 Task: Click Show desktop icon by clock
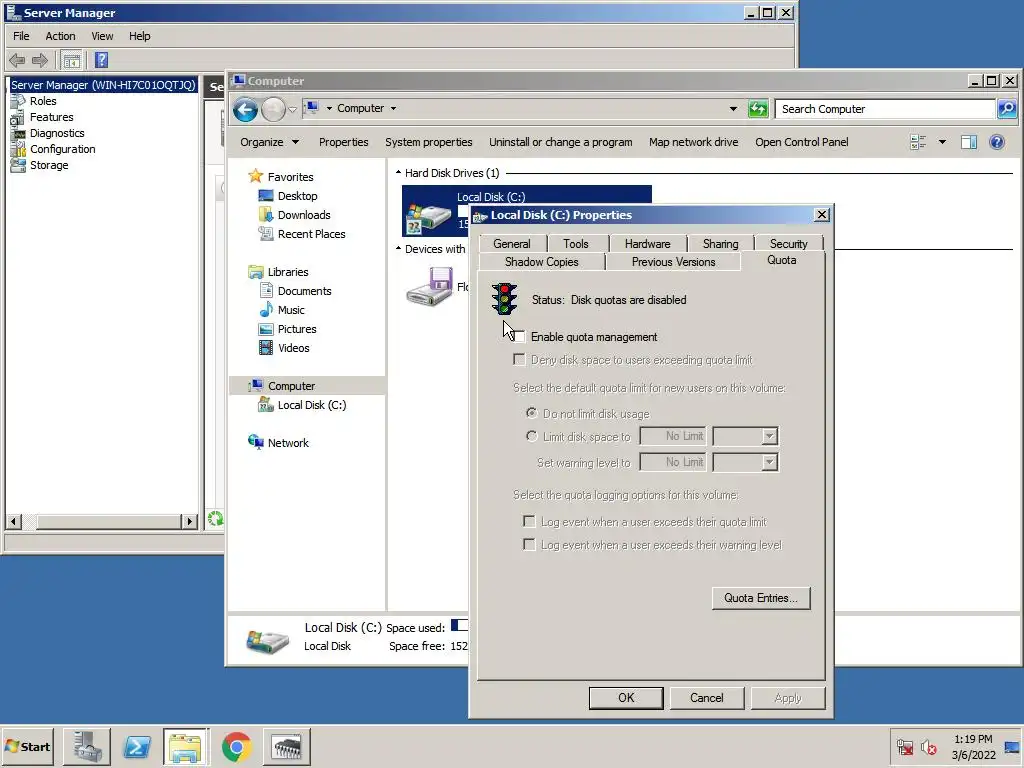(1012, 746)
